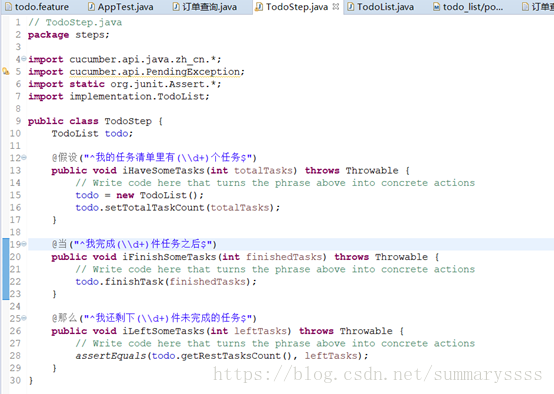Click 'assertEquals' on line 28
The image size is (554, 394).
[111, 356]
